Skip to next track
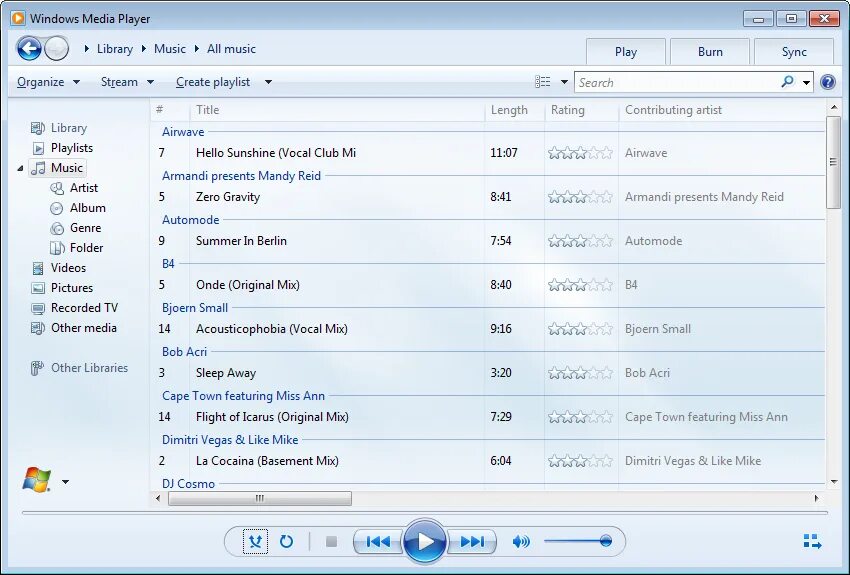 coord(472,541)
